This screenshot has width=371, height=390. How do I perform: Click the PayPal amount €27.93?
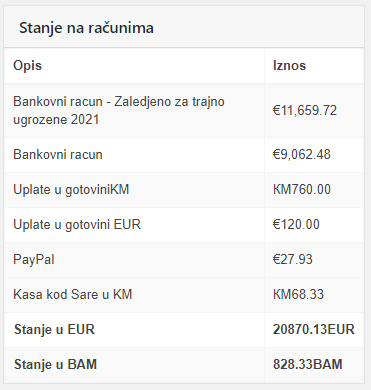pyautogui.click(x=293, y=259)
